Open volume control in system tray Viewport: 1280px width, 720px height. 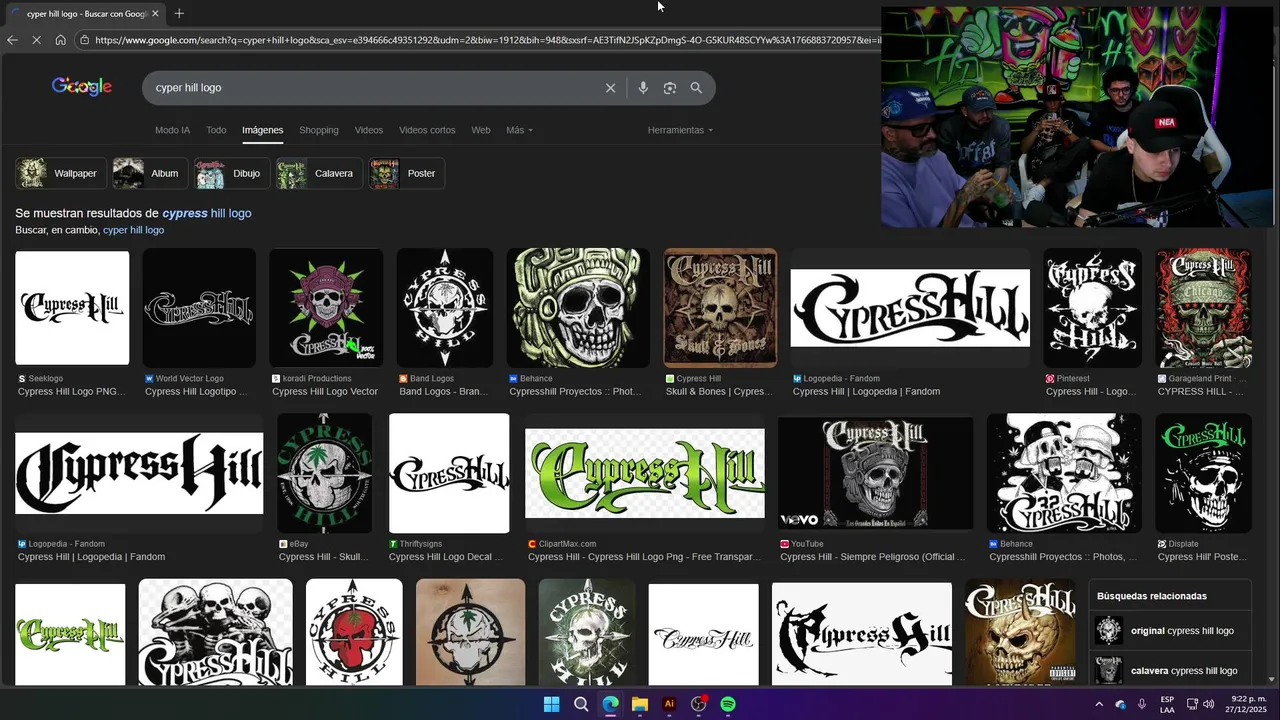click(x=1210, y=704)
